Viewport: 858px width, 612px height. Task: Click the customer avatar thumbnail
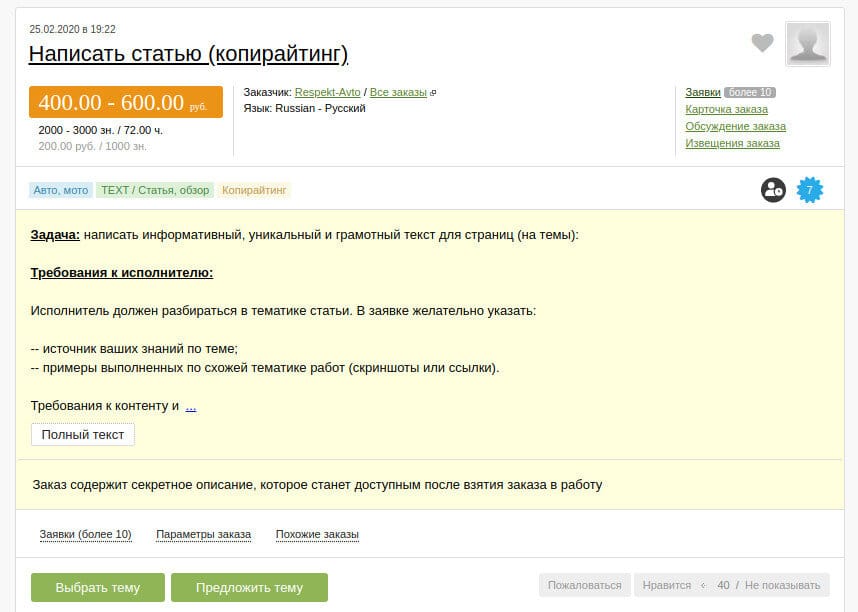(807, 44)
